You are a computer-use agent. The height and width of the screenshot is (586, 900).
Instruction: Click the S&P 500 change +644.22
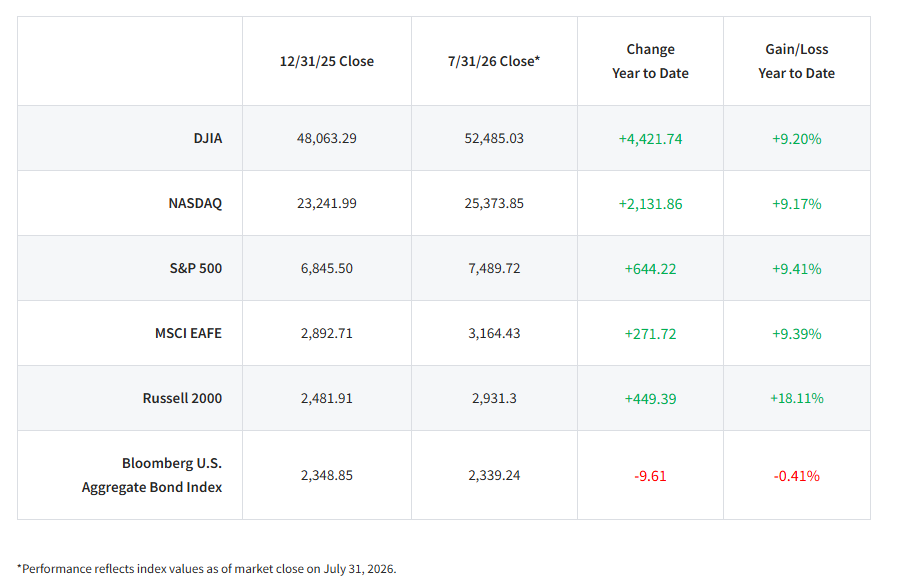pos(650,269)
